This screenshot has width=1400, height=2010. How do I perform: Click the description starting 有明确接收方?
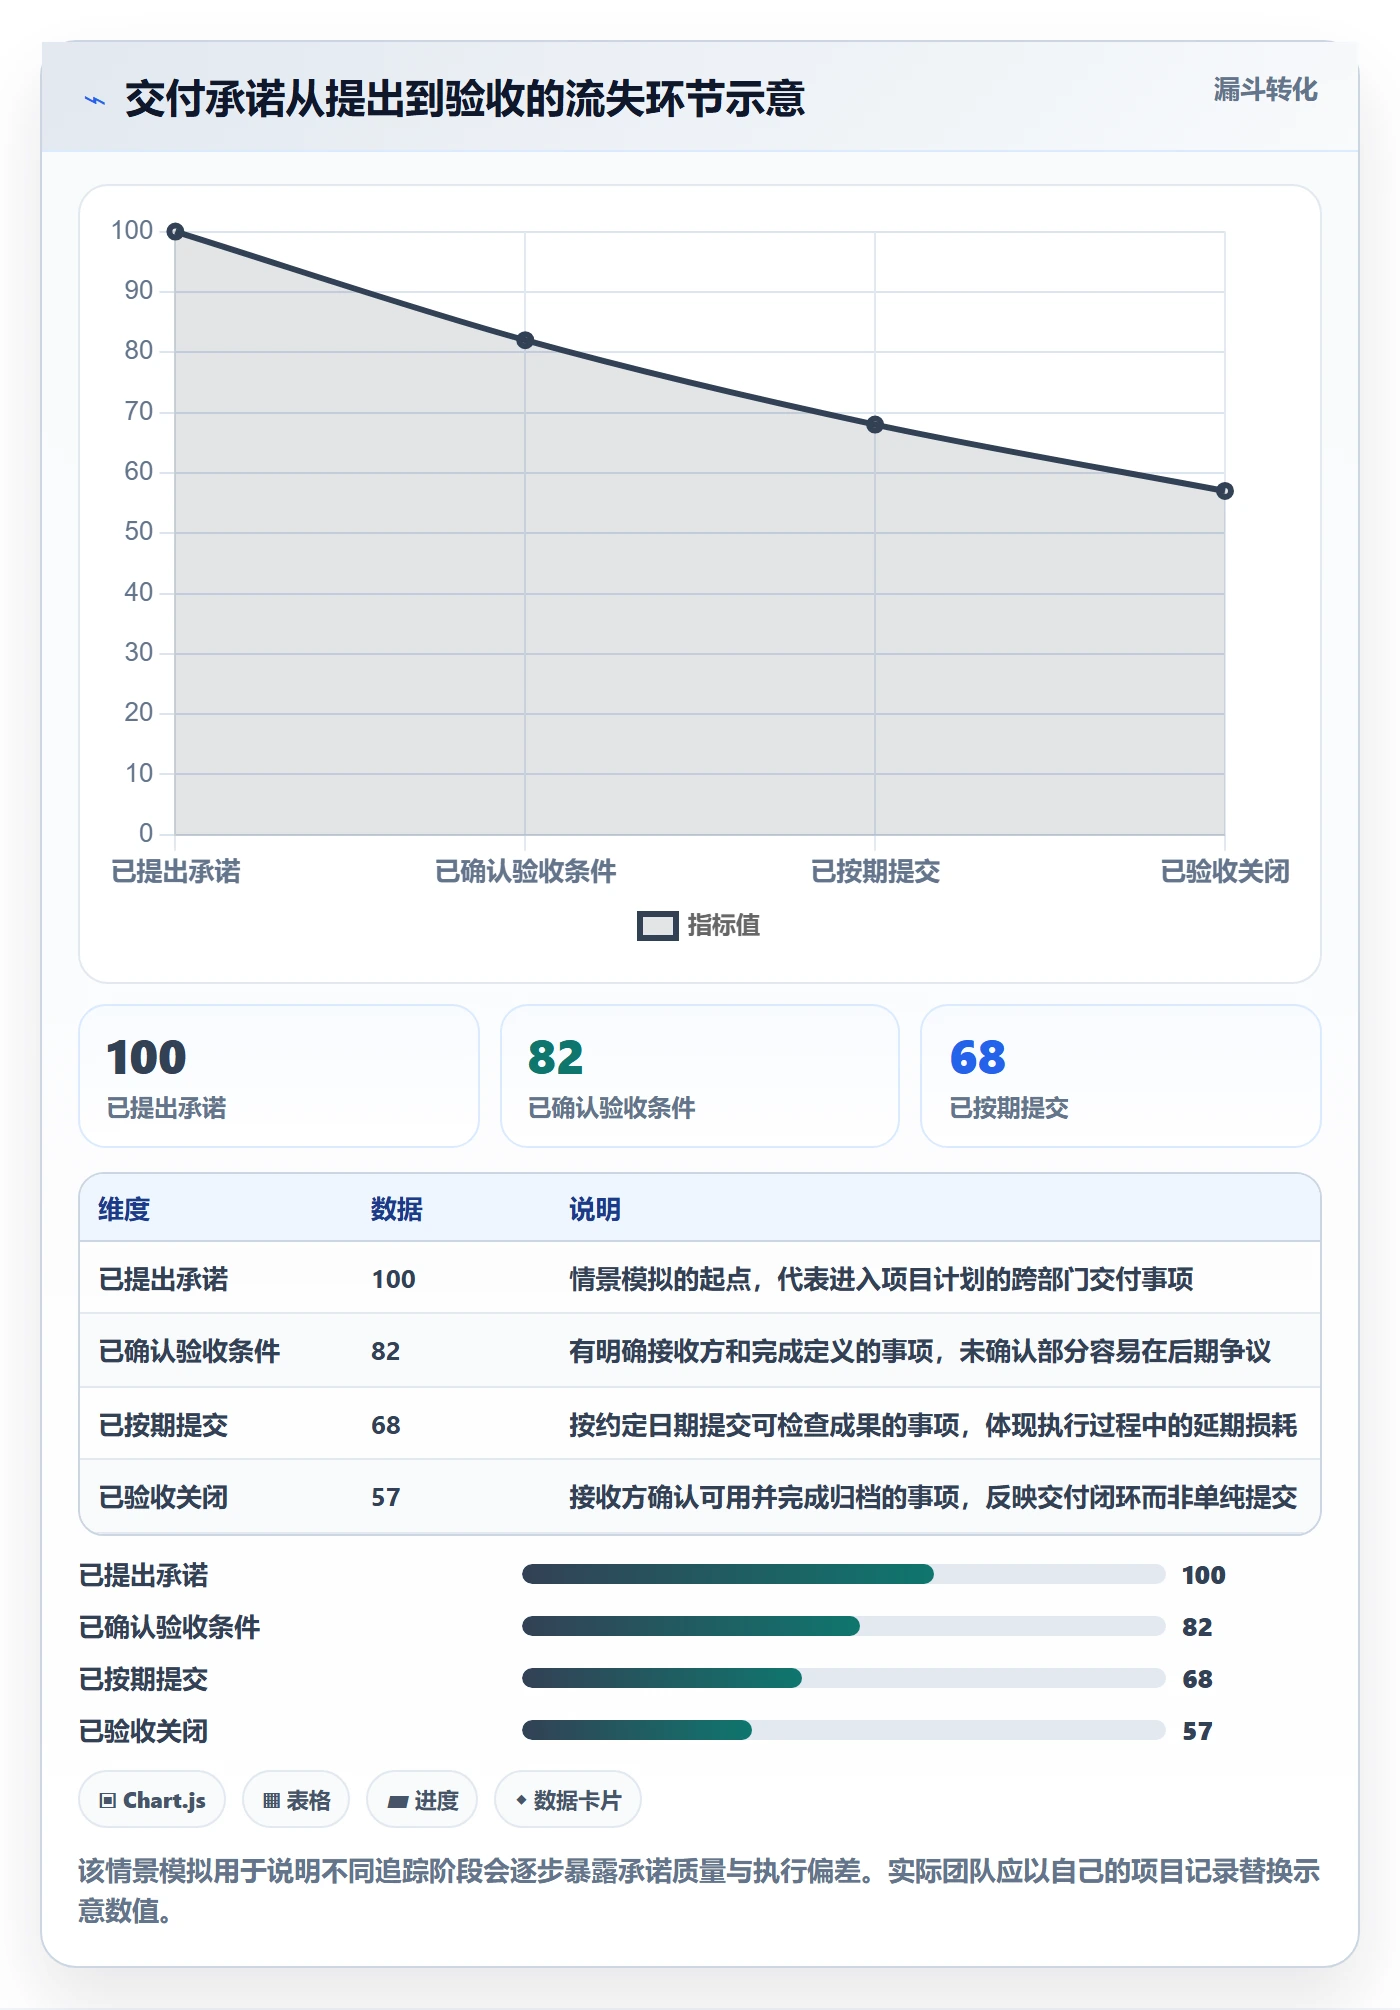click(x=920, y=1351)
